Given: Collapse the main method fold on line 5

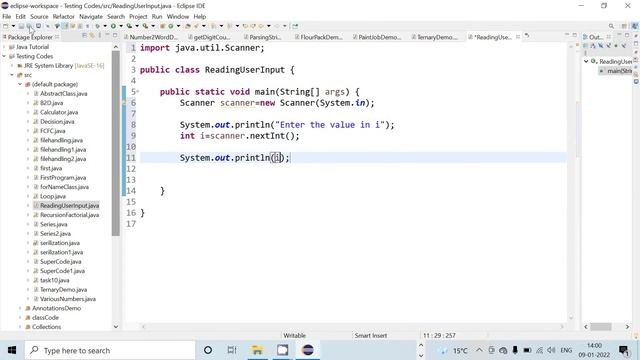Looking at the screenshot, I should point(138,91).
